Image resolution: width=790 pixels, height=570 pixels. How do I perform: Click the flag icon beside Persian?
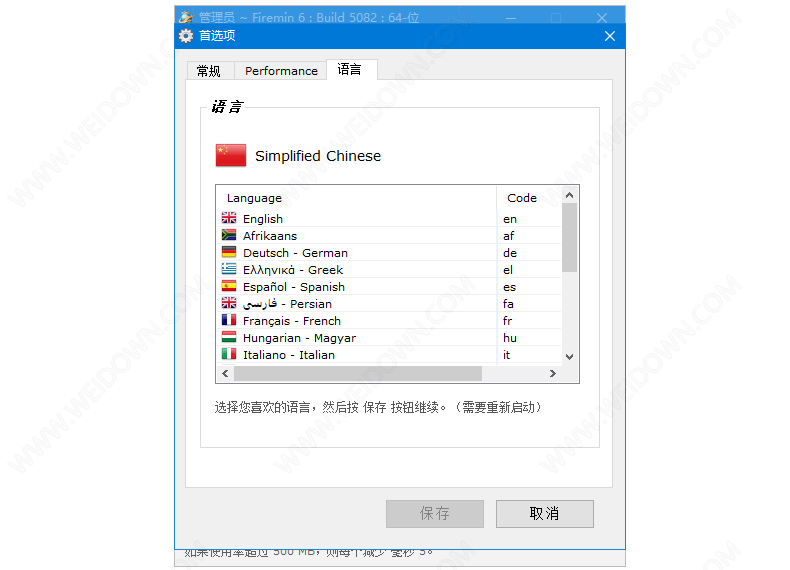(x=229, y=303)
